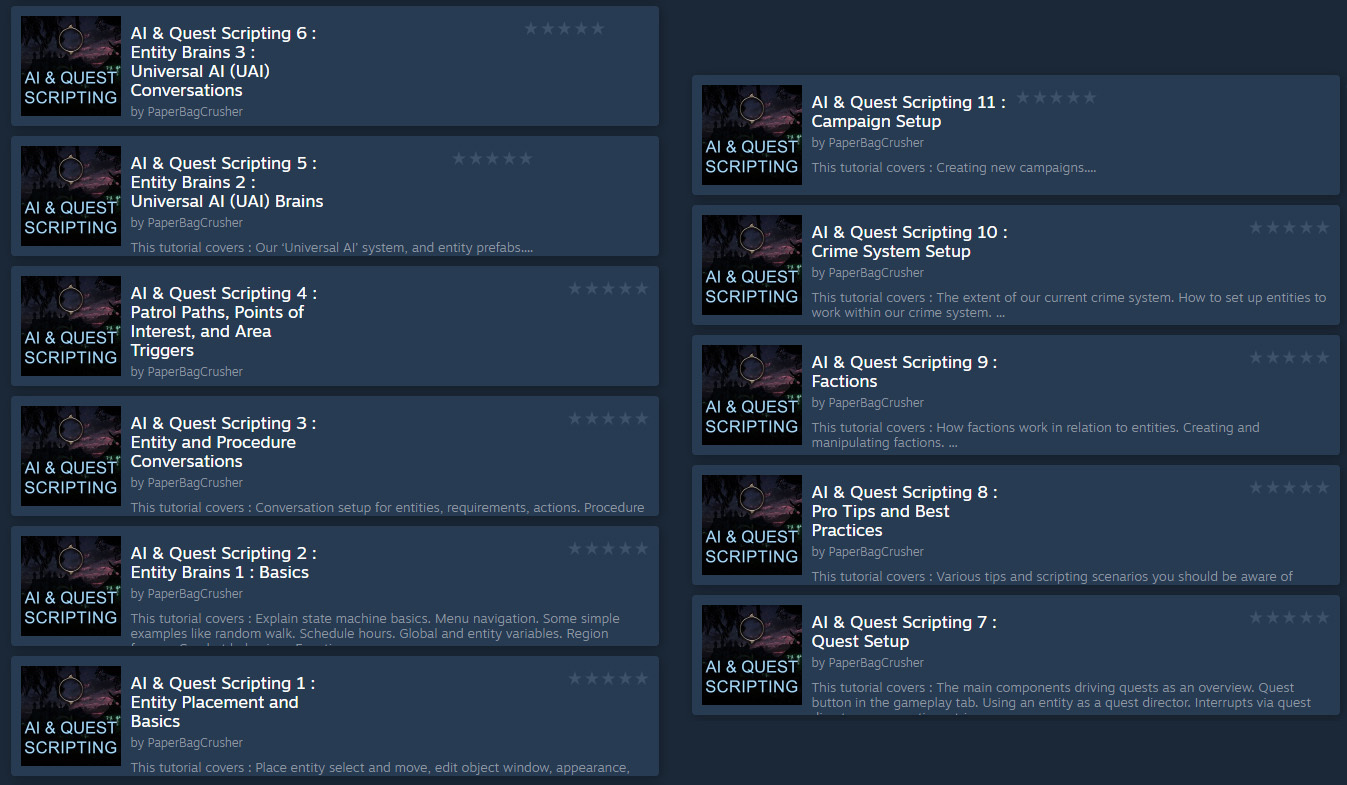Open the AI & Quest Scripting 6 thumbnail
Screen dimensions: 1347x785
pyautogui.click(x=71, y=66)
